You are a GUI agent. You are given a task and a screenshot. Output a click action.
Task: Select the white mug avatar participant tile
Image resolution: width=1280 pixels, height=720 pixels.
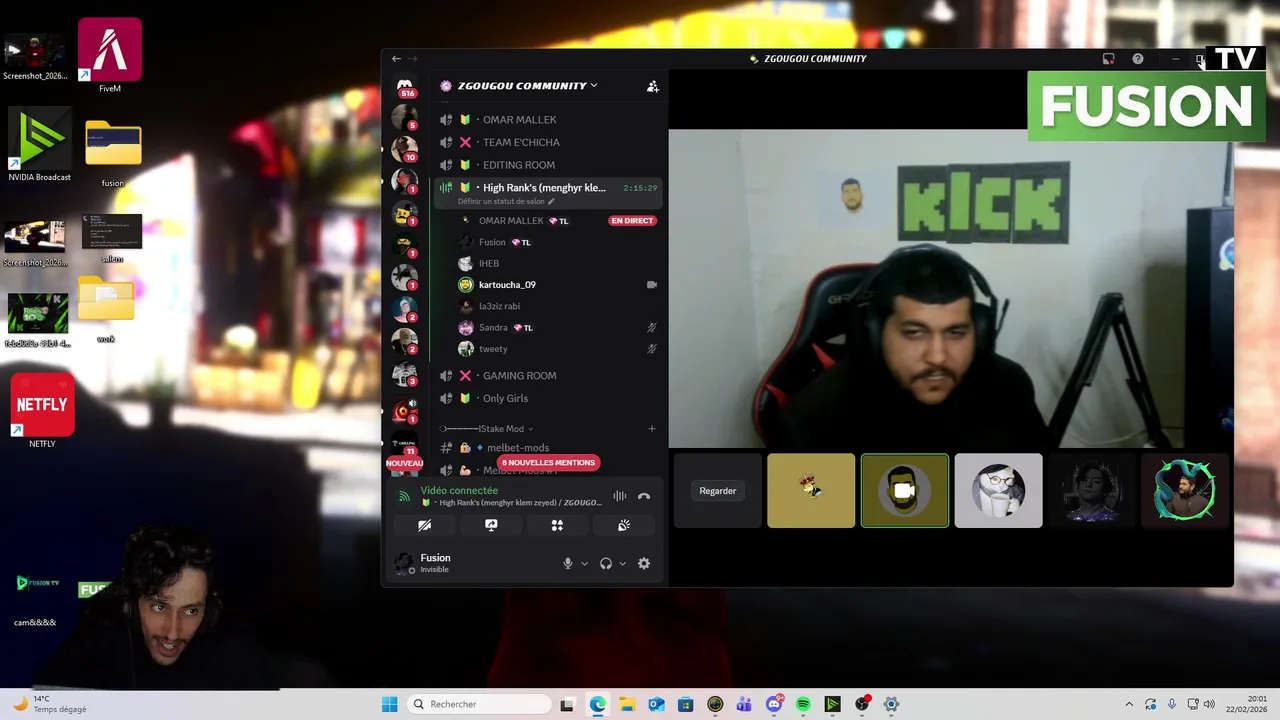pos(998,491)
